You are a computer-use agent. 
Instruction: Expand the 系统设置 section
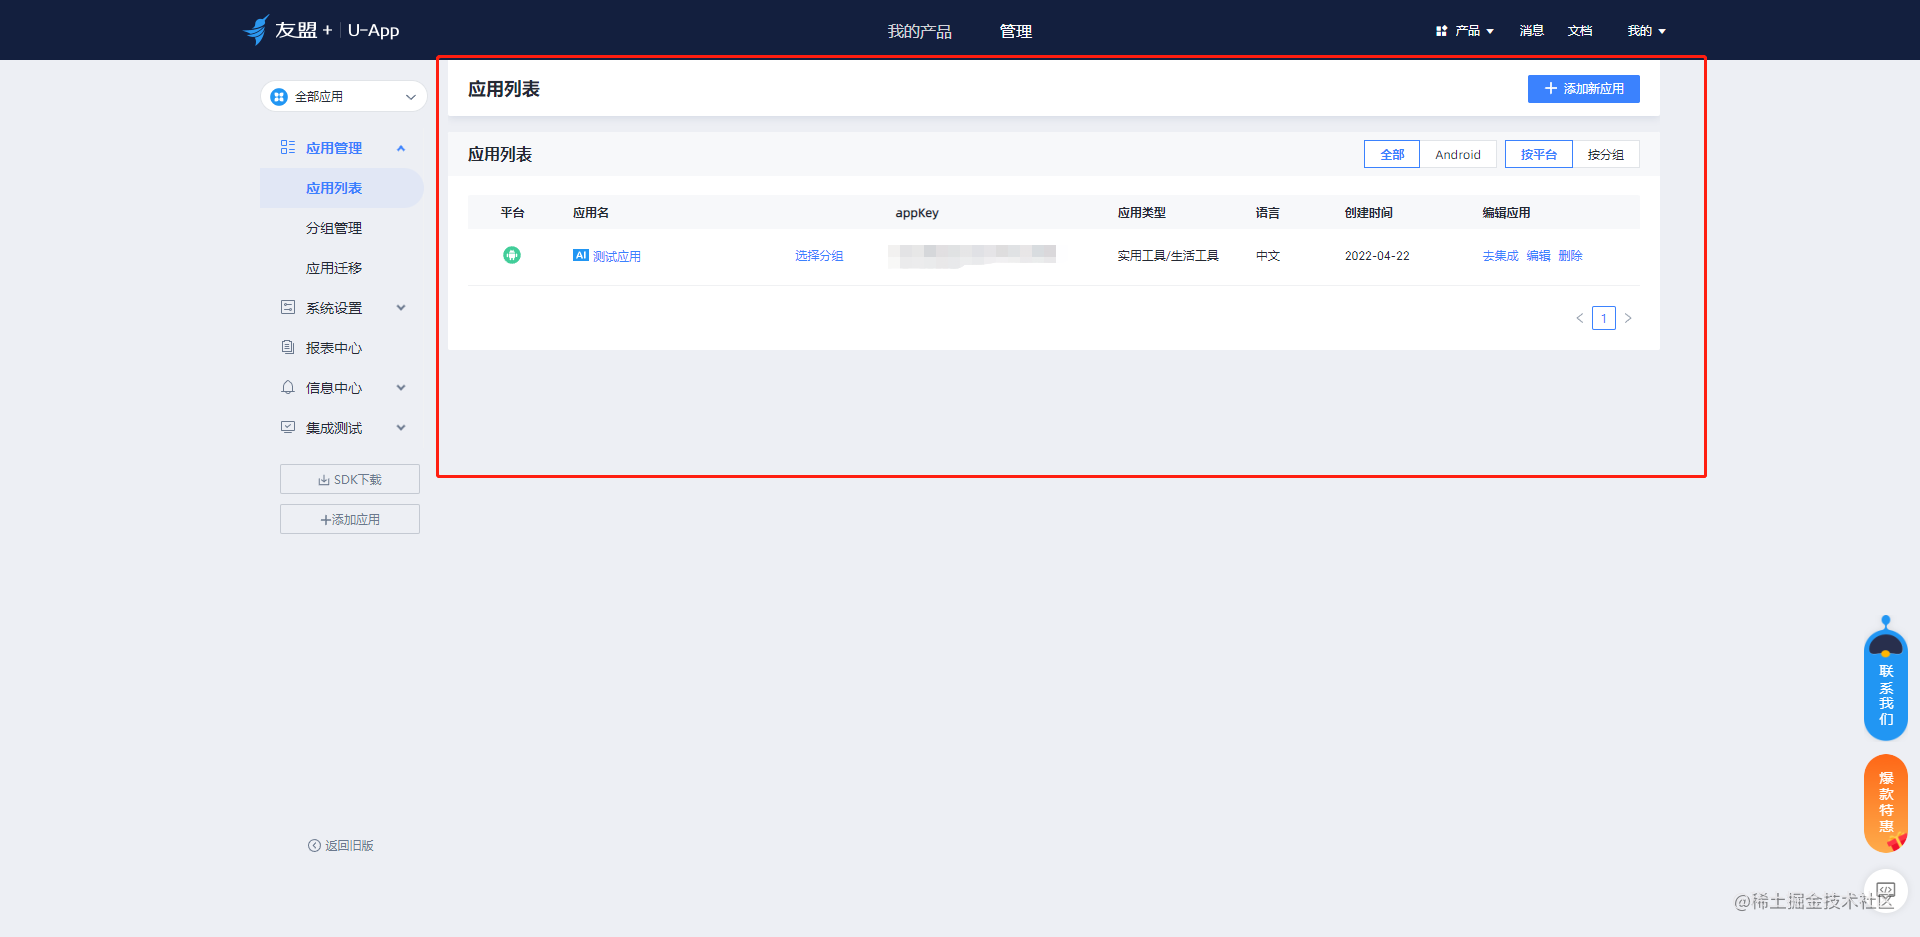click(x=401, y=307)
